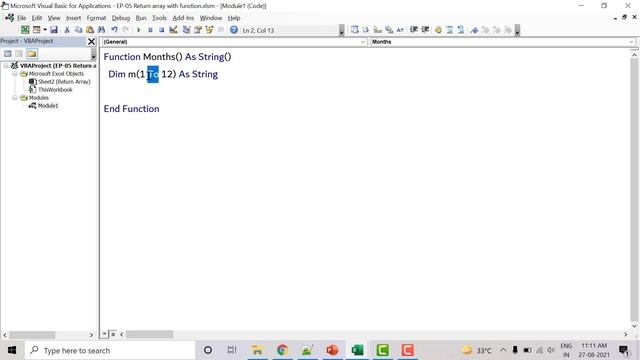Collapse the VBAProject root node

coord(6,65)
